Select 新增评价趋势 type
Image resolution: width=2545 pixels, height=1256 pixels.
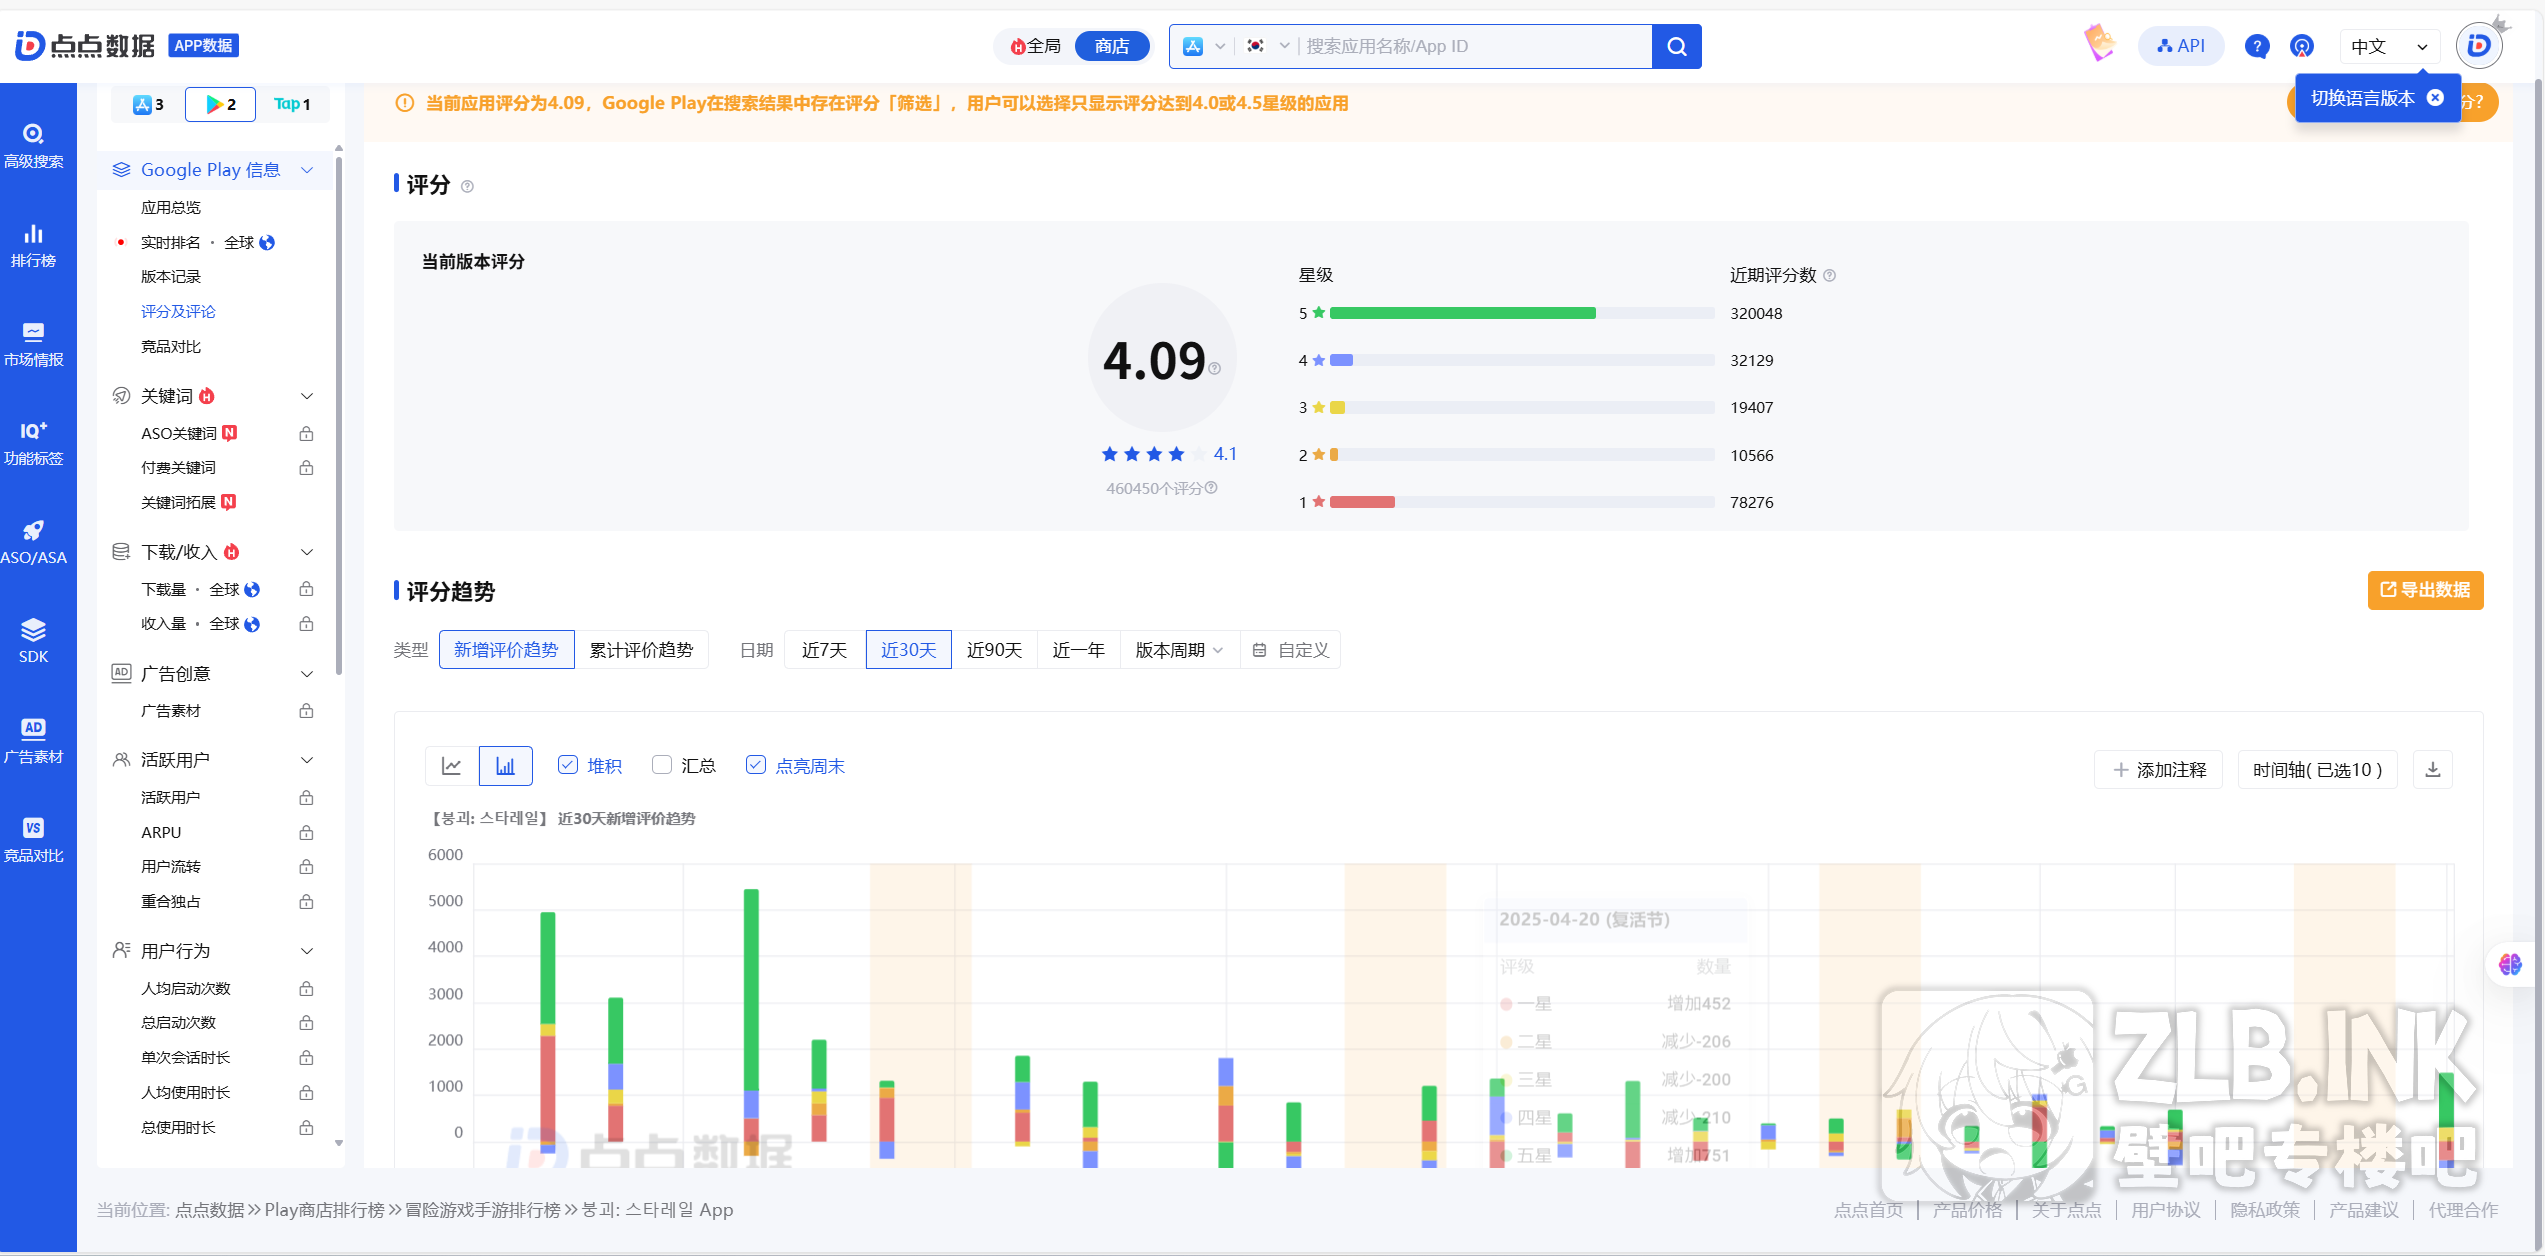coord(506,650)
